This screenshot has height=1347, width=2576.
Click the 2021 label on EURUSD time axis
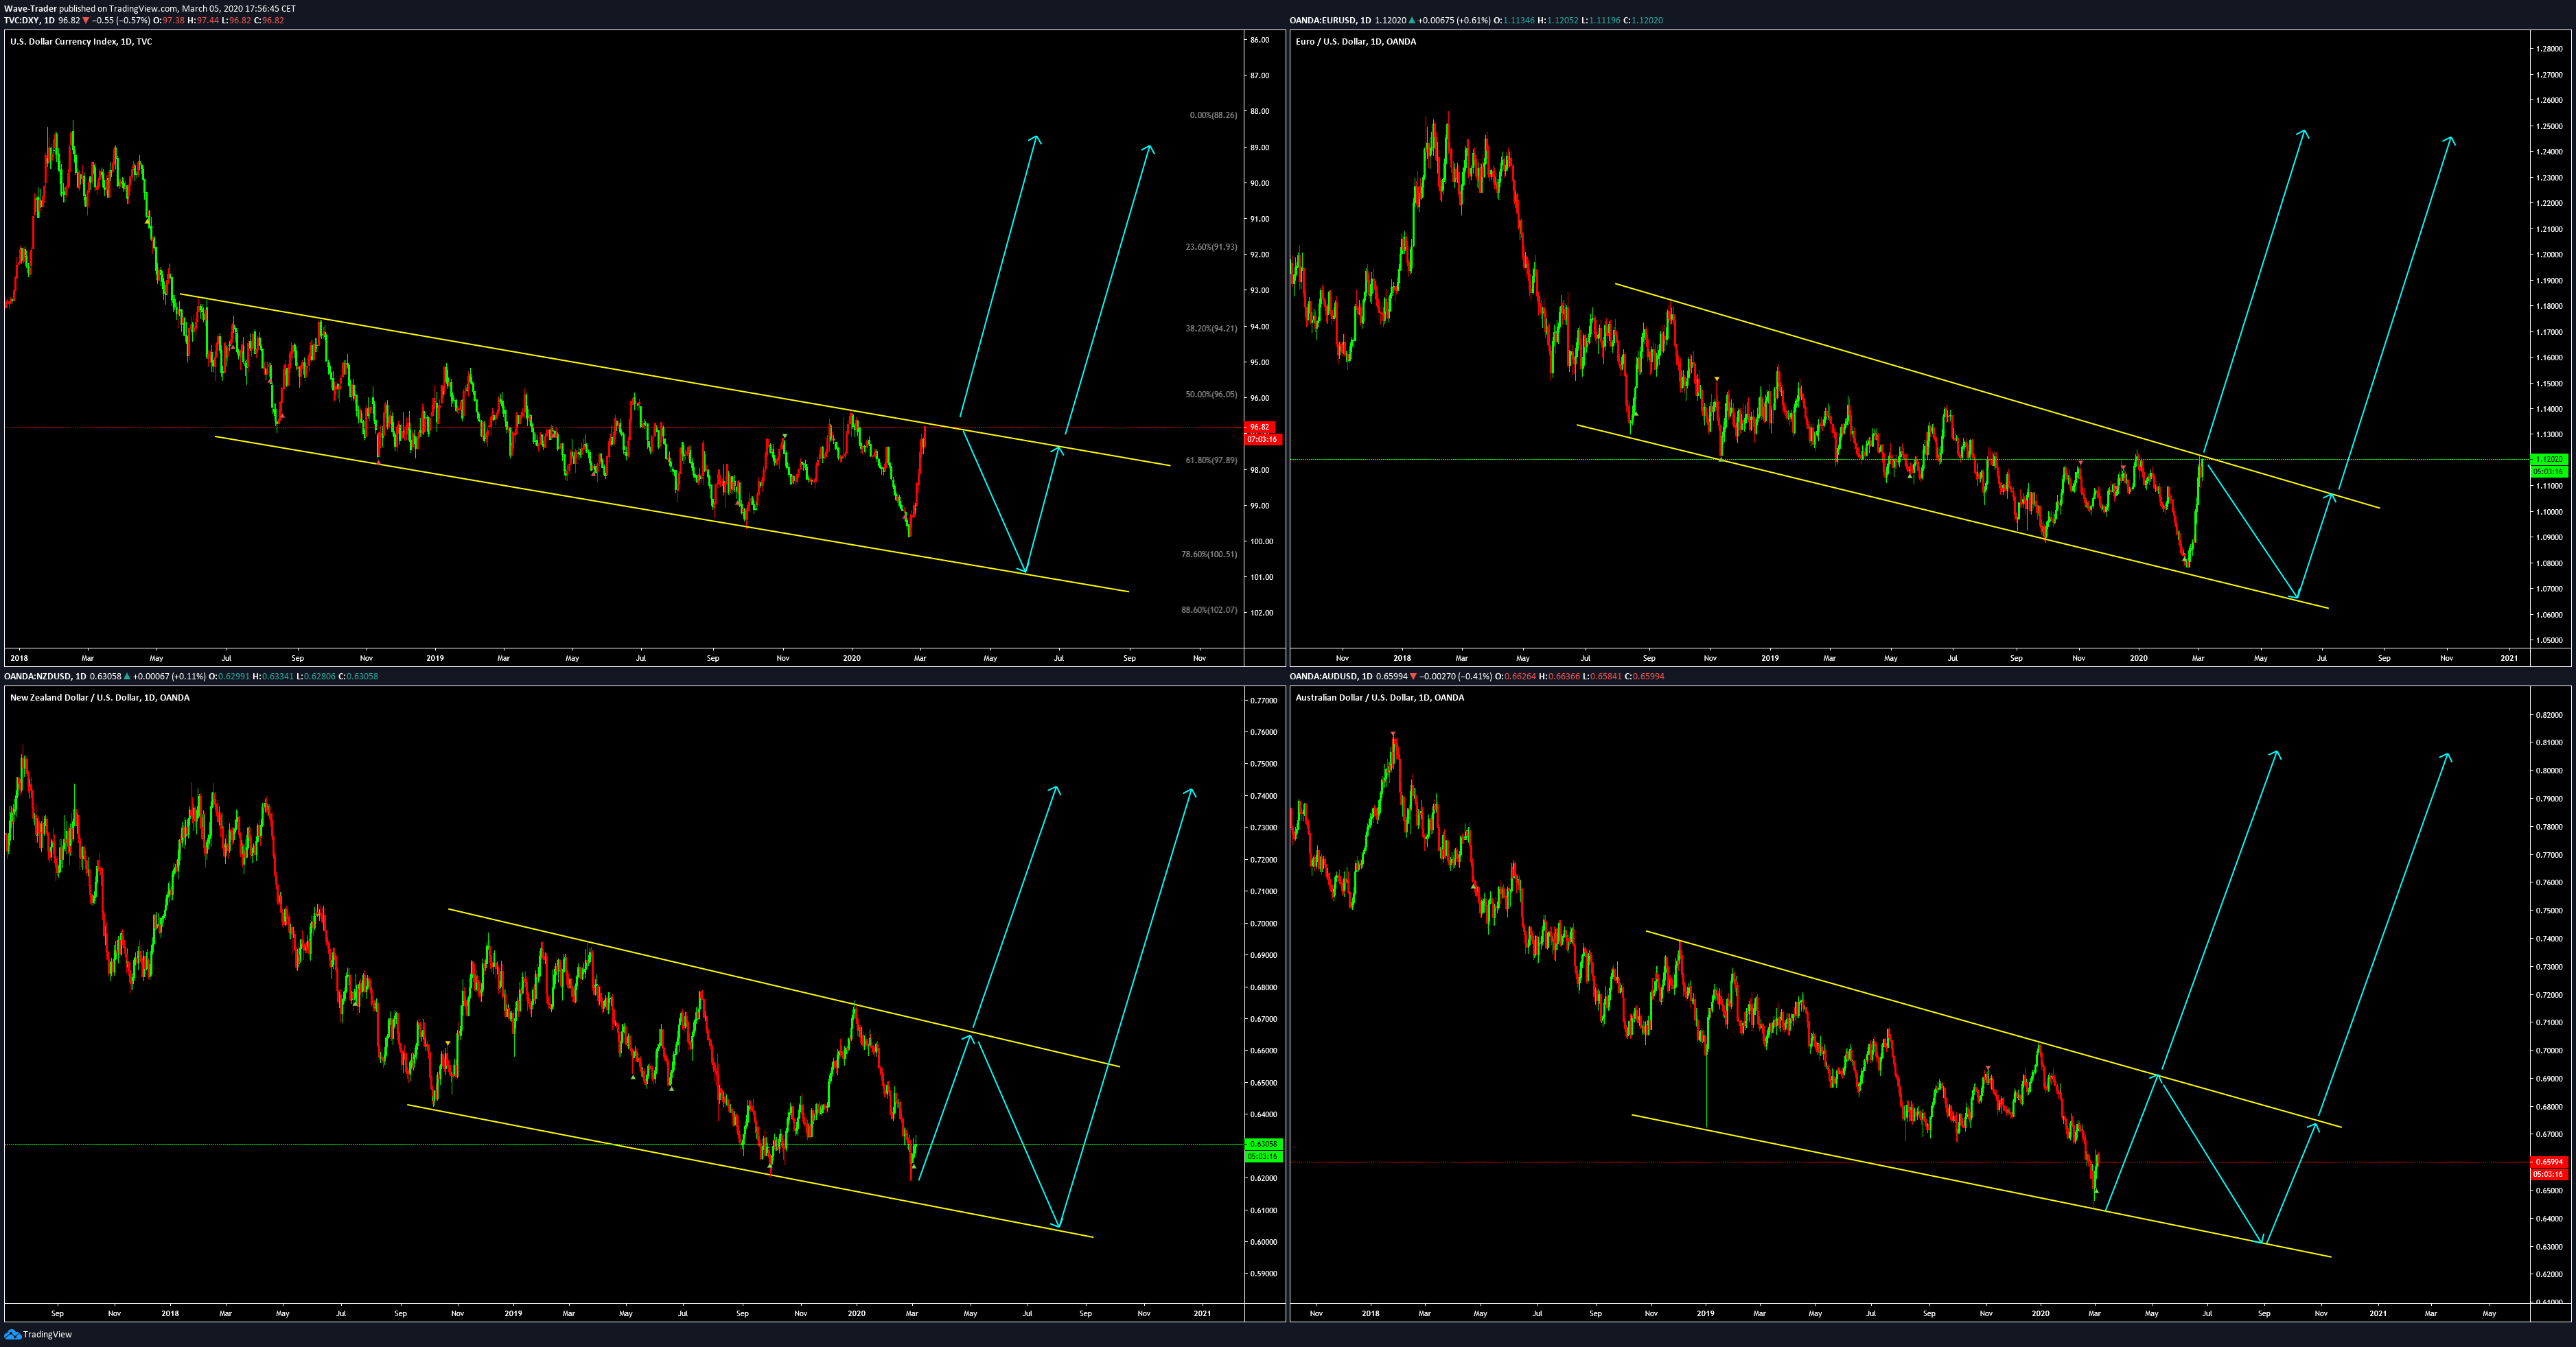2509,658
